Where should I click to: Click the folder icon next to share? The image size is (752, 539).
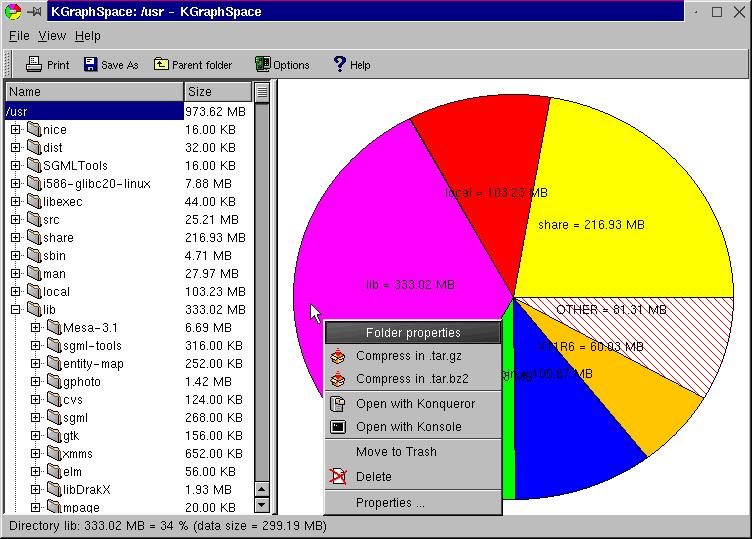(34, 237)
